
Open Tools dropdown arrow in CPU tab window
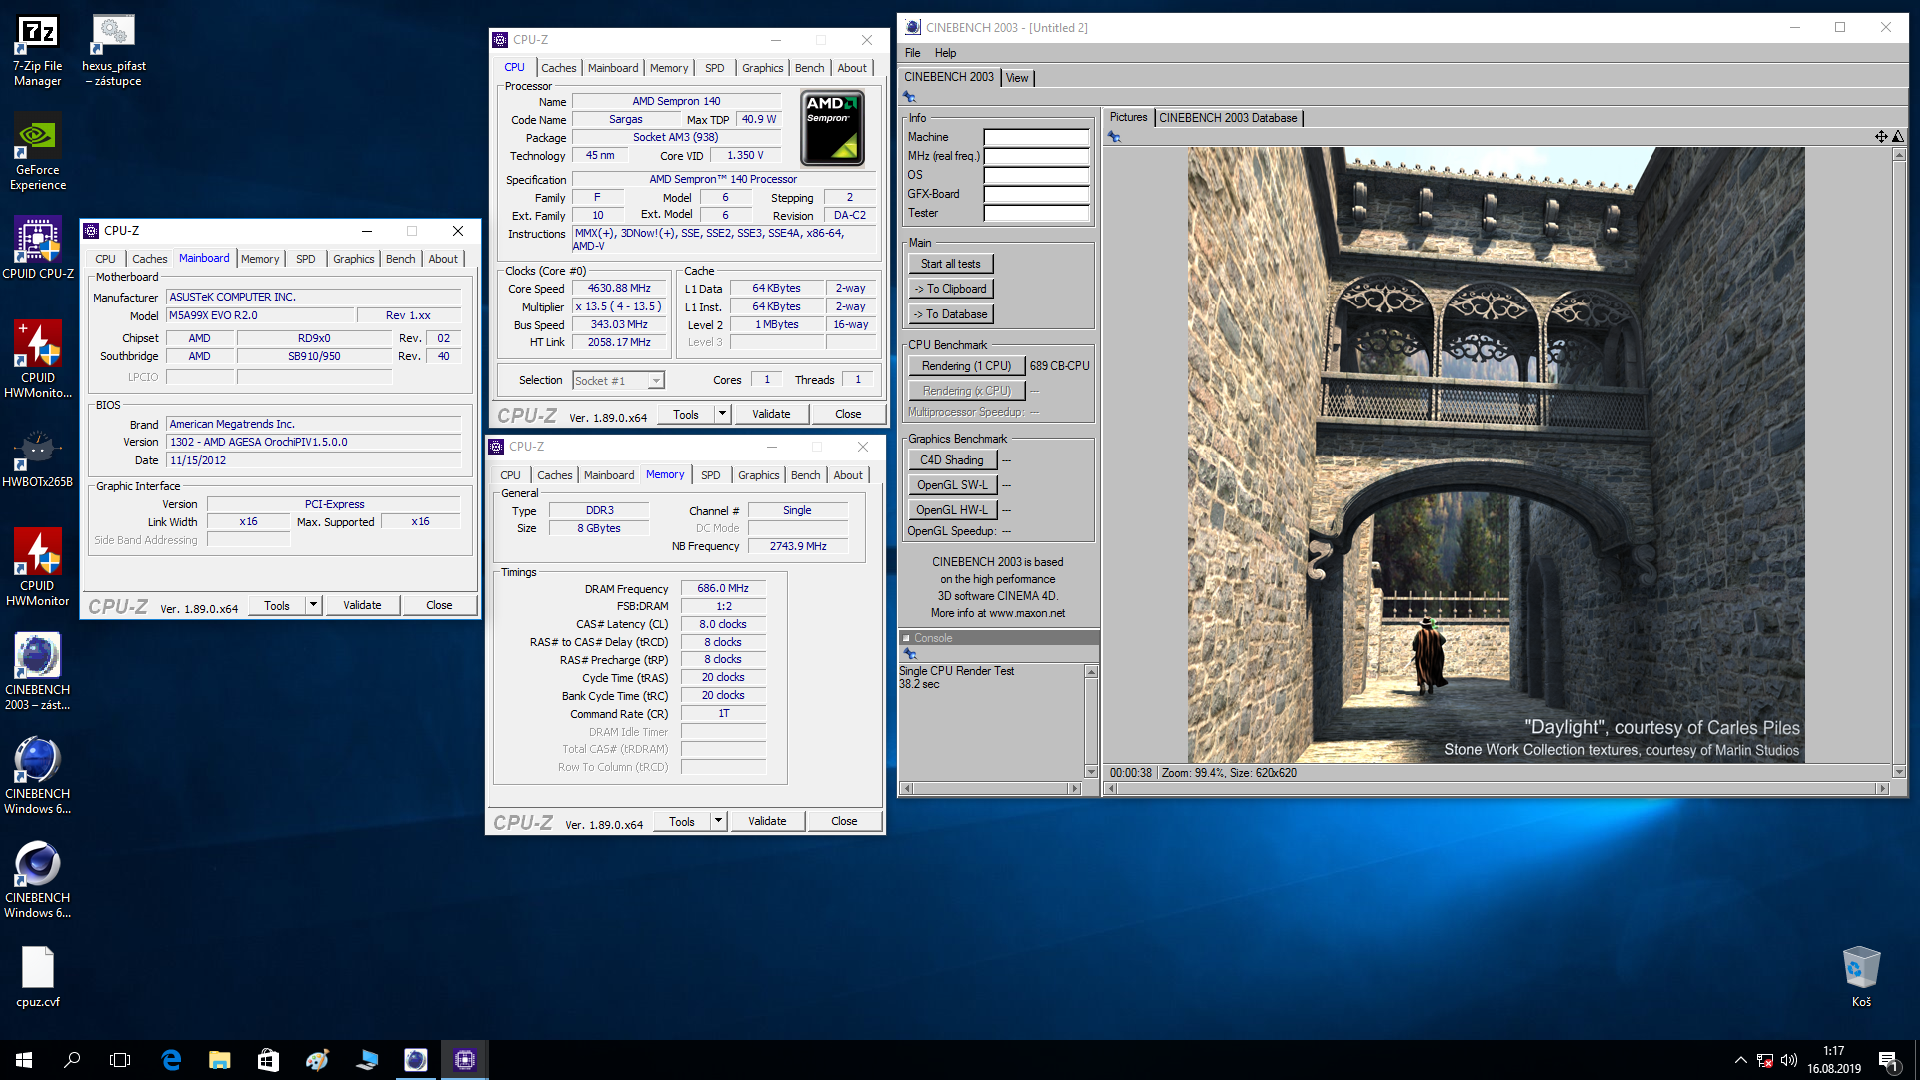tap(723, 414)
